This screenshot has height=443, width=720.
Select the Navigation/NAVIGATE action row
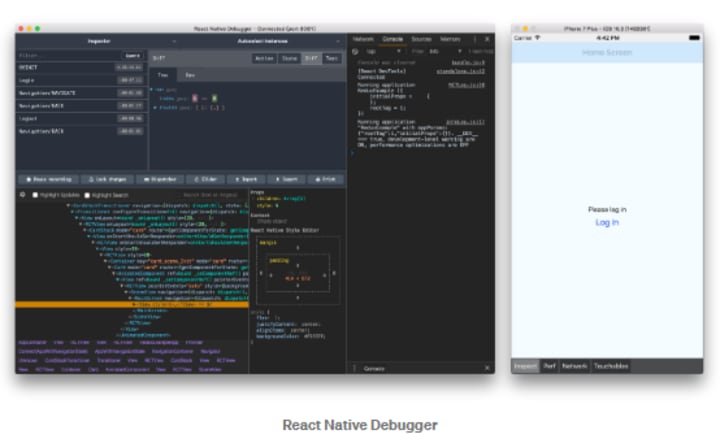pos(81,93)
